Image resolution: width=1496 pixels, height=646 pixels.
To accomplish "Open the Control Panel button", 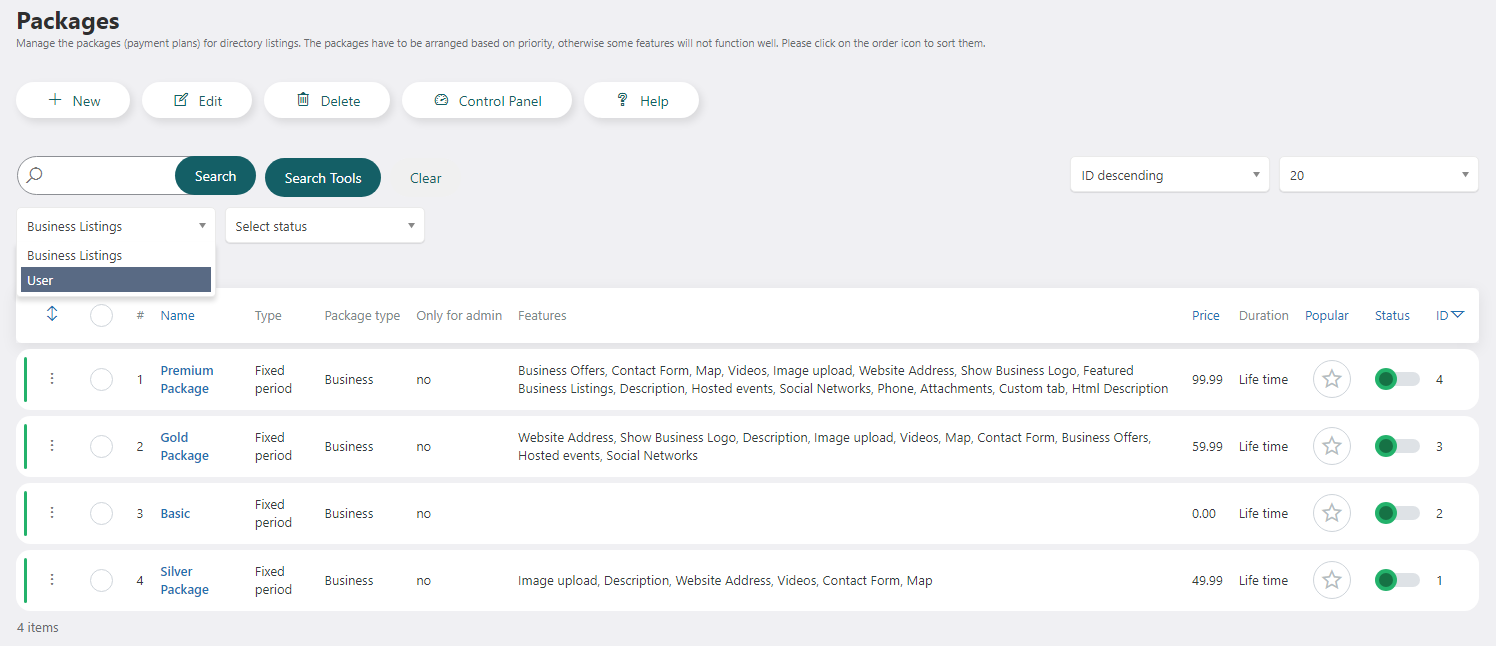I will click(x=487, y=101).
